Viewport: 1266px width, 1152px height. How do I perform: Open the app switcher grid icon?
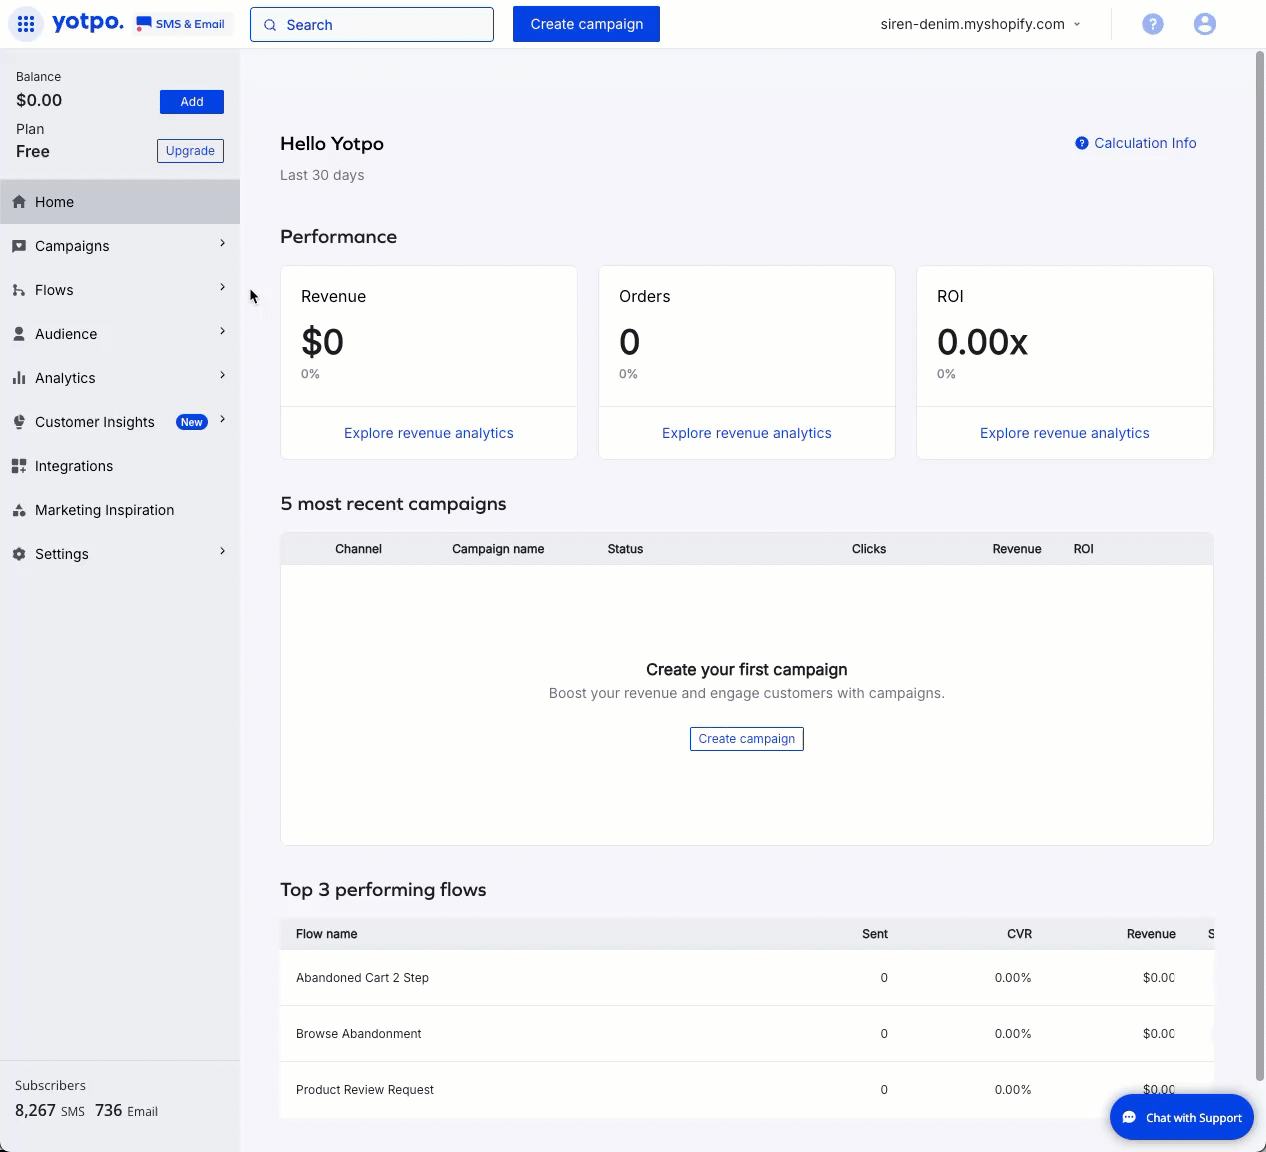click(x=26, y=24)
